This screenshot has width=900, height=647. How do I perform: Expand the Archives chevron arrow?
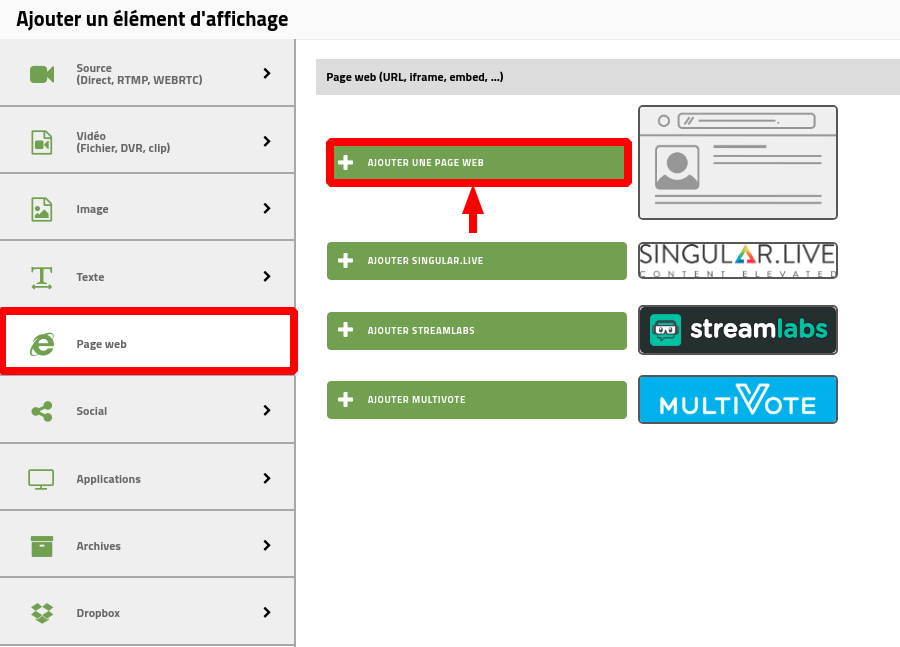[267, 545]
